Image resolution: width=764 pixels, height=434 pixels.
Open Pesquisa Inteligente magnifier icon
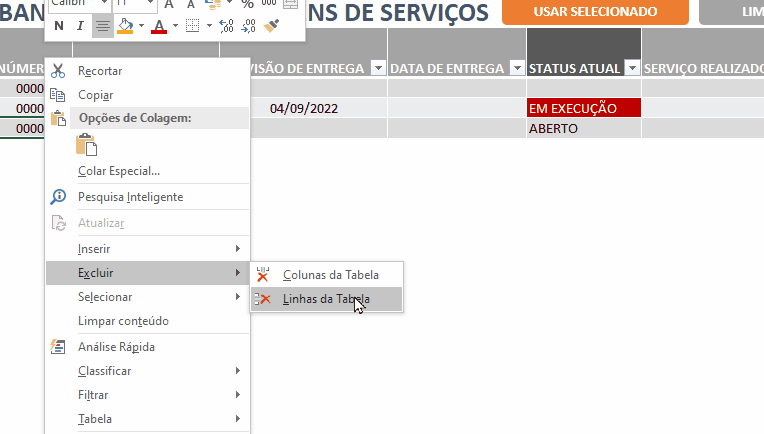pyautogui.click(x=58, y=197)
